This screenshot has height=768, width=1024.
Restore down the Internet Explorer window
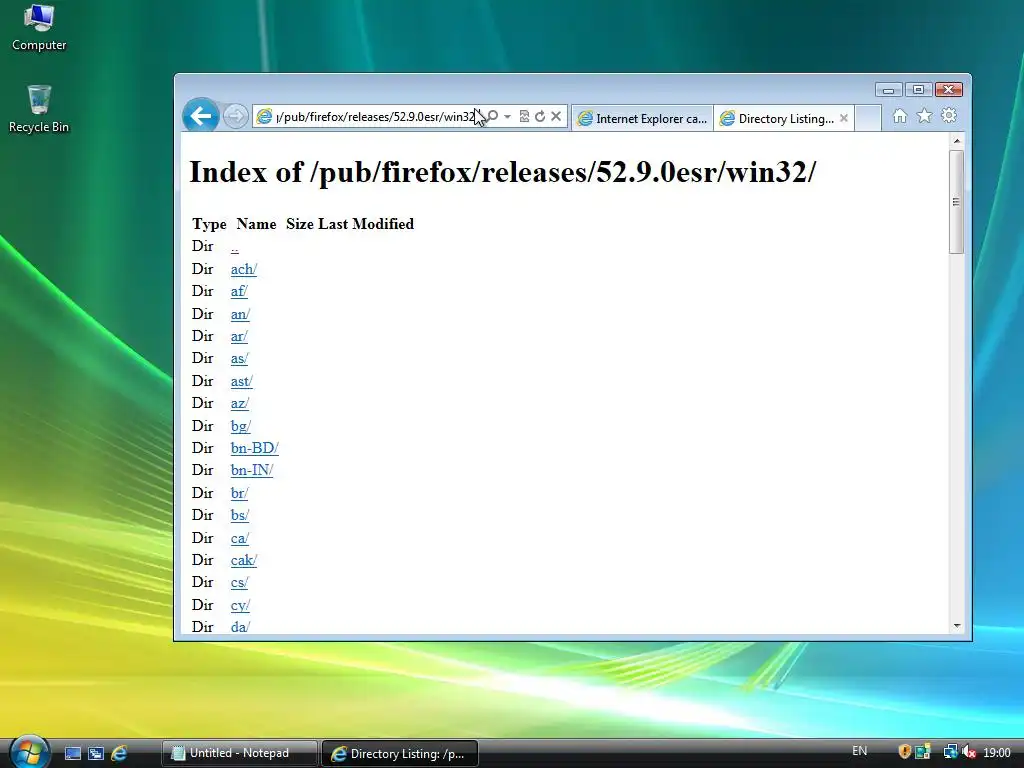918,89
